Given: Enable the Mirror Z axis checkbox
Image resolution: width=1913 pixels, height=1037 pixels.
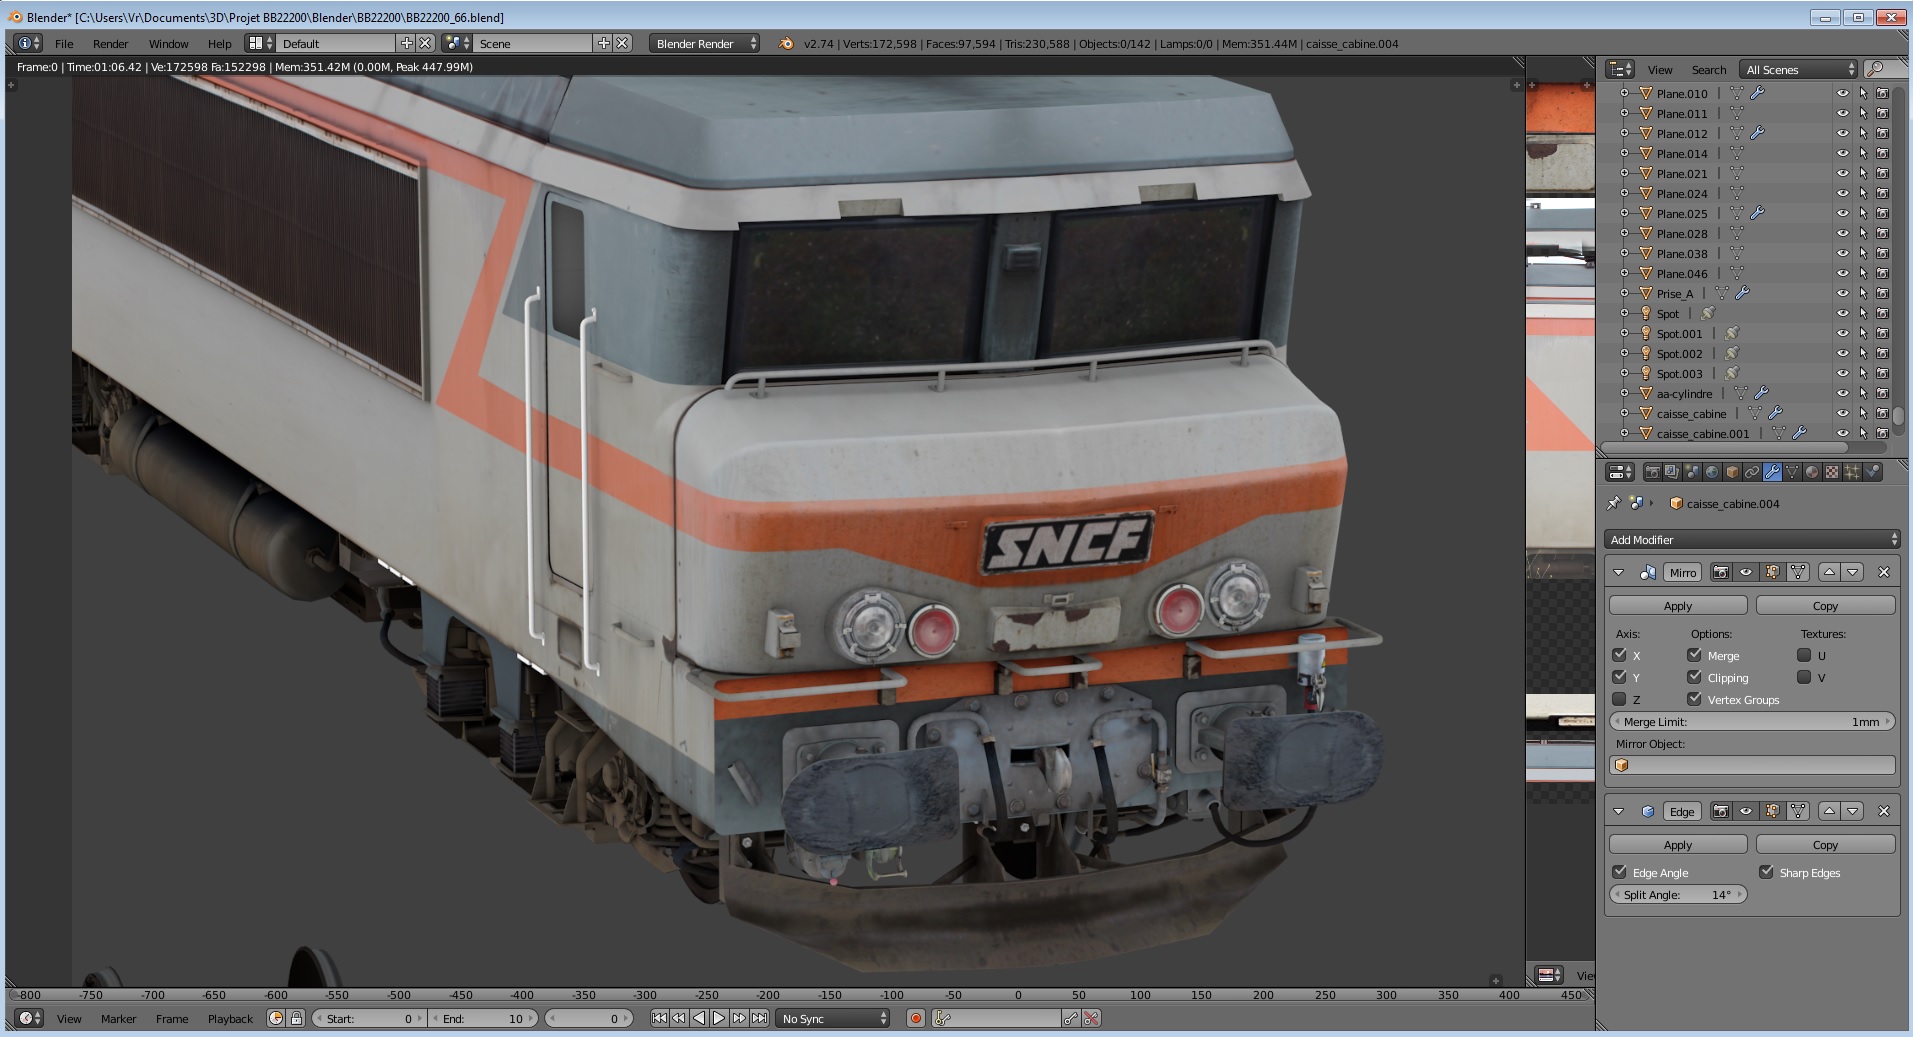Looking at the screenshot, I should pos(1620,699).
